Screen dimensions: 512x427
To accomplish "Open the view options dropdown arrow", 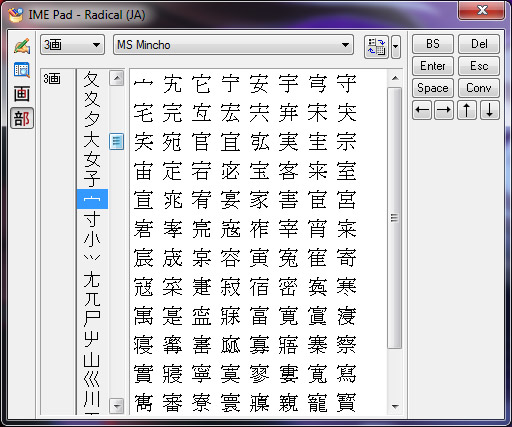I will [396, 46].
